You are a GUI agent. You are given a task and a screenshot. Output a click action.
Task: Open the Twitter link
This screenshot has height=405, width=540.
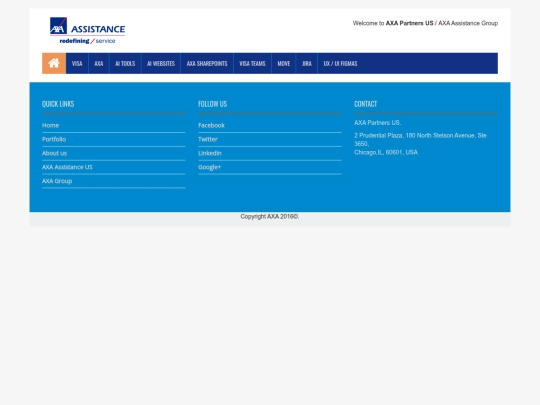coord(208,139)
